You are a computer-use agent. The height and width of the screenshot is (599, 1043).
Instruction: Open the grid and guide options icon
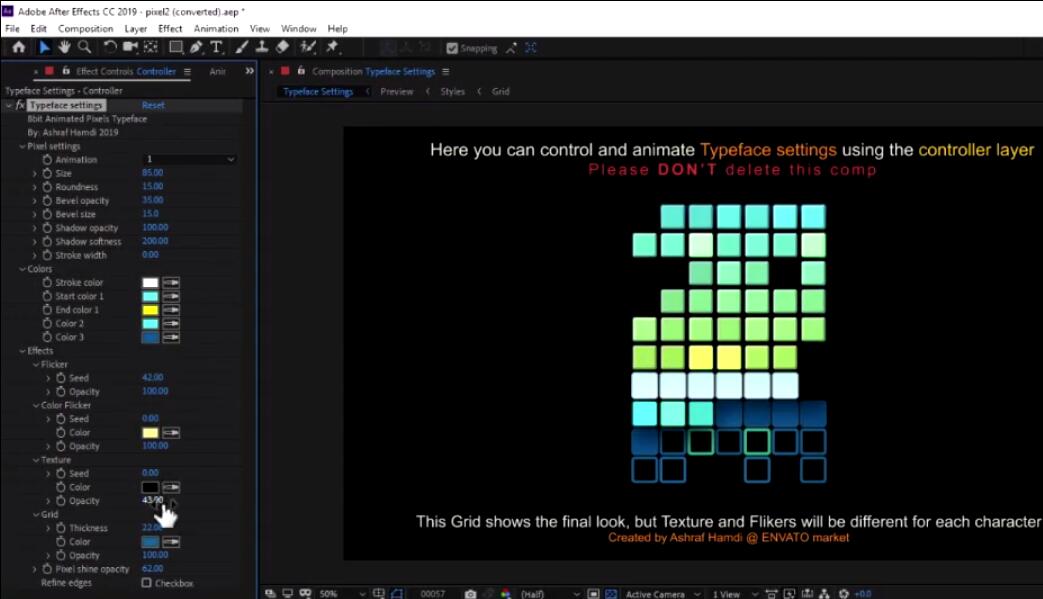pyautogui.click(x=378, y=594)
